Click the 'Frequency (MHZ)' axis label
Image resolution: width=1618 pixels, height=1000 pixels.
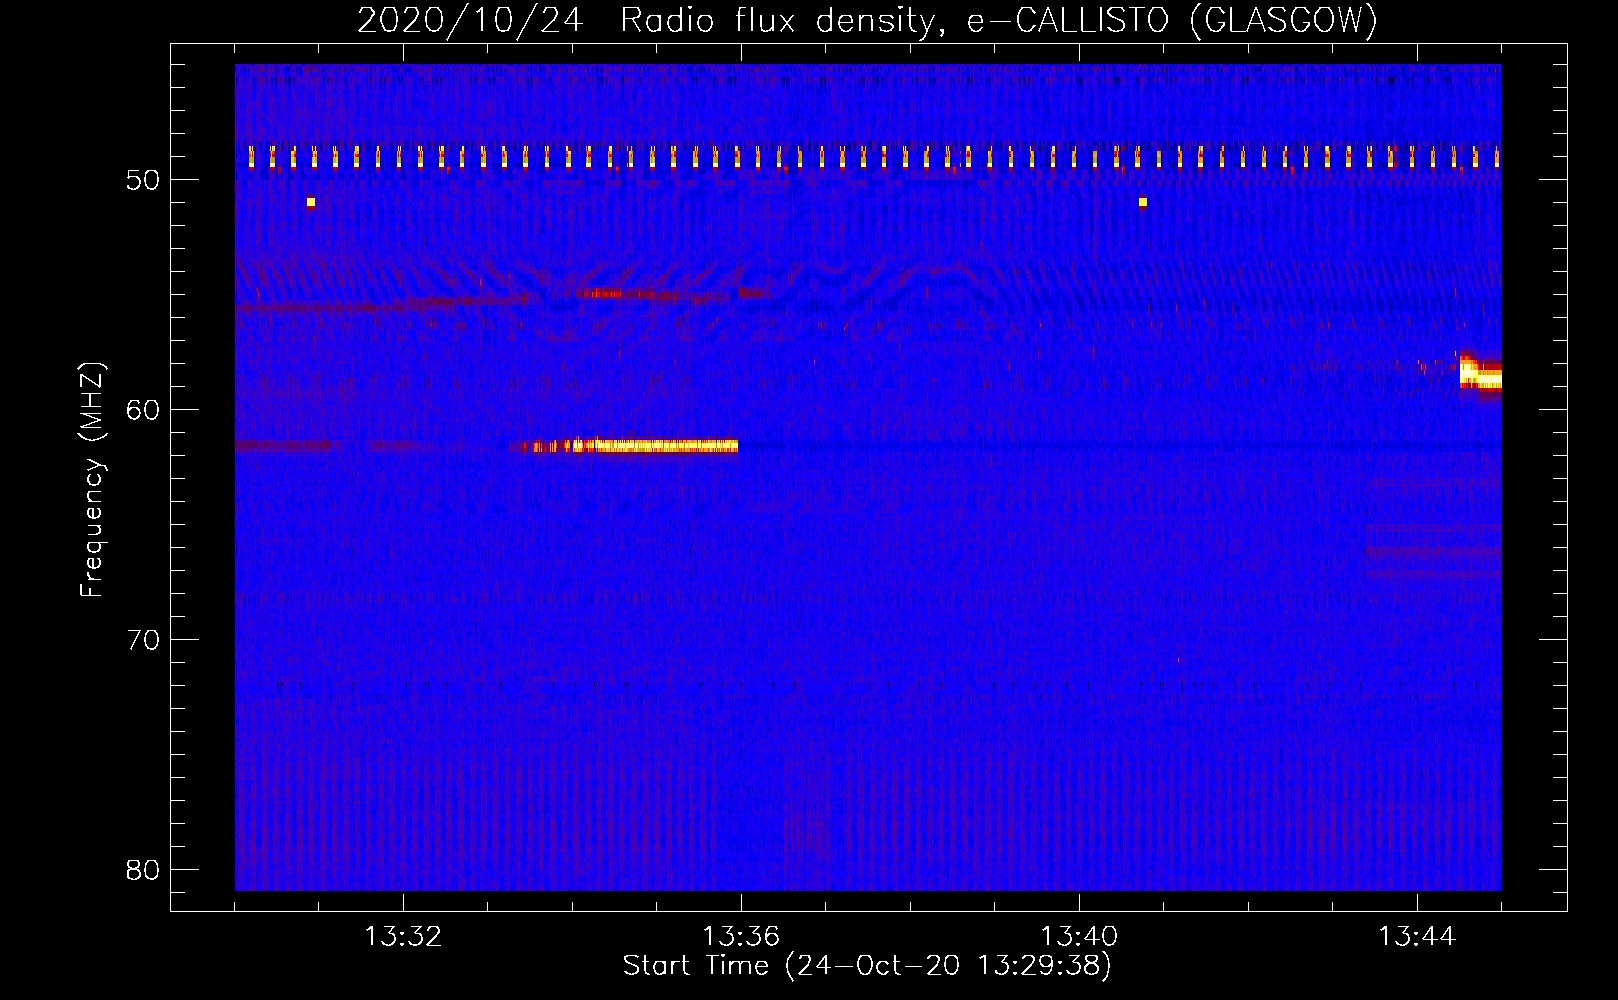click(92, 480)
